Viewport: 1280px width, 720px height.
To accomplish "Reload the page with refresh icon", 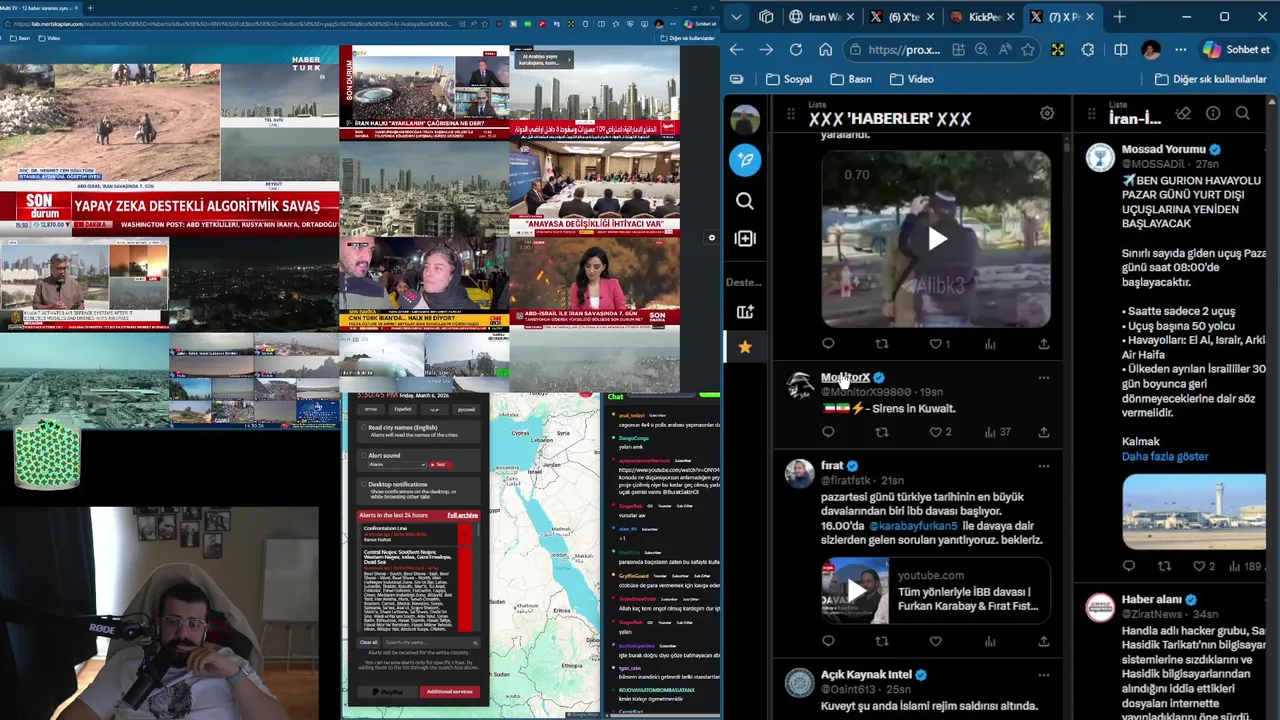I will click(796, 49).
